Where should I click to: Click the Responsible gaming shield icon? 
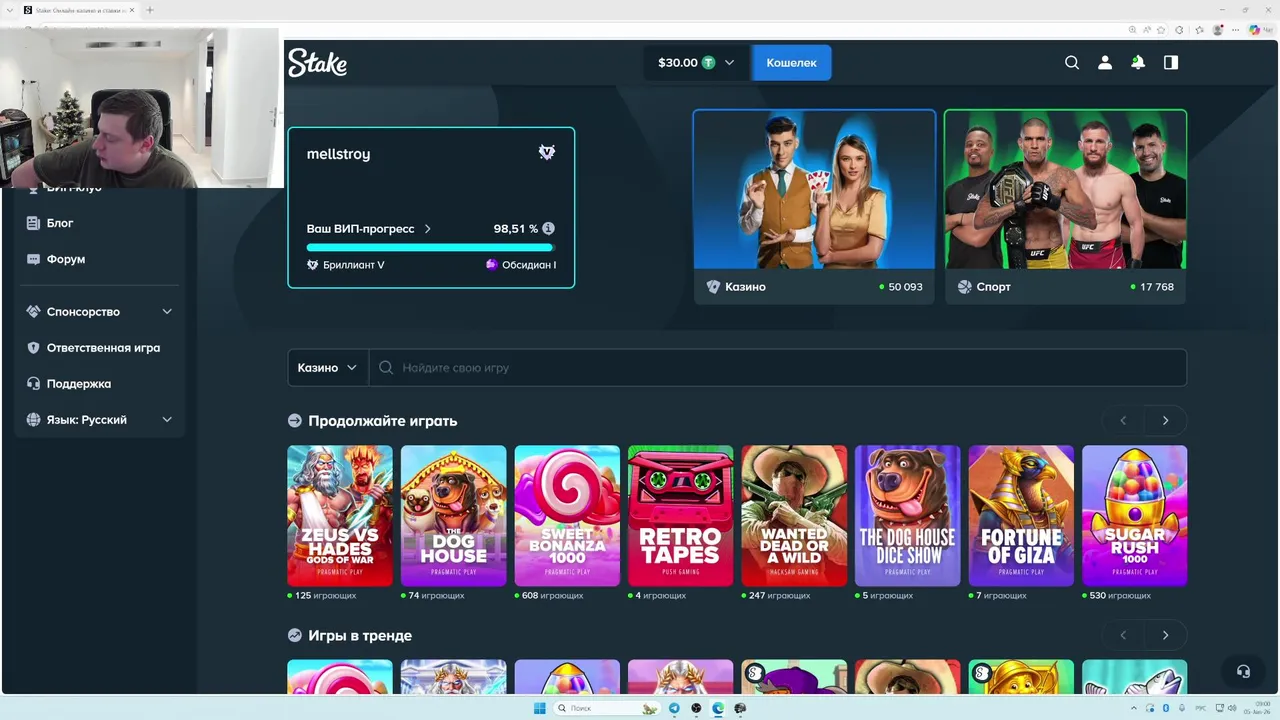pos(33,348)
